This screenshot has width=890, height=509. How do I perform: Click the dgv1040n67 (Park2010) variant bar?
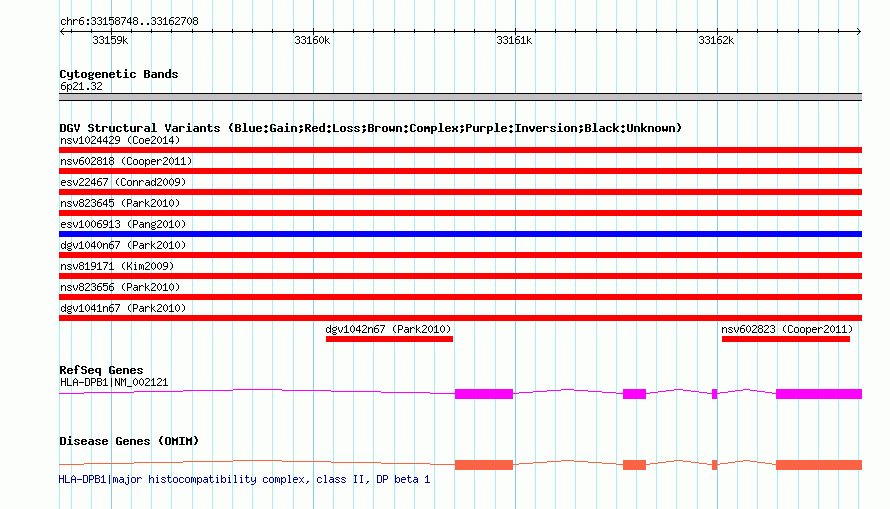click(460, 255)
